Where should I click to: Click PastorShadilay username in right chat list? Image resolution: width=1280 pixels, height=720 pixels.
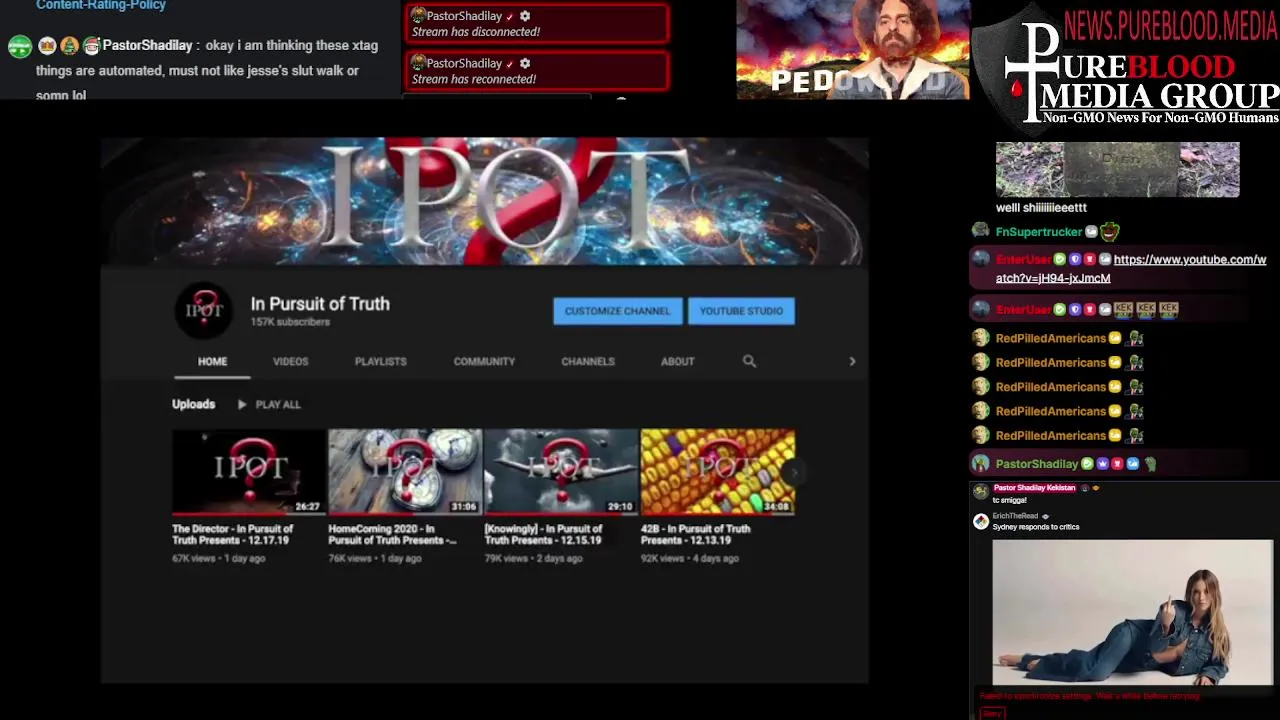1036,464
